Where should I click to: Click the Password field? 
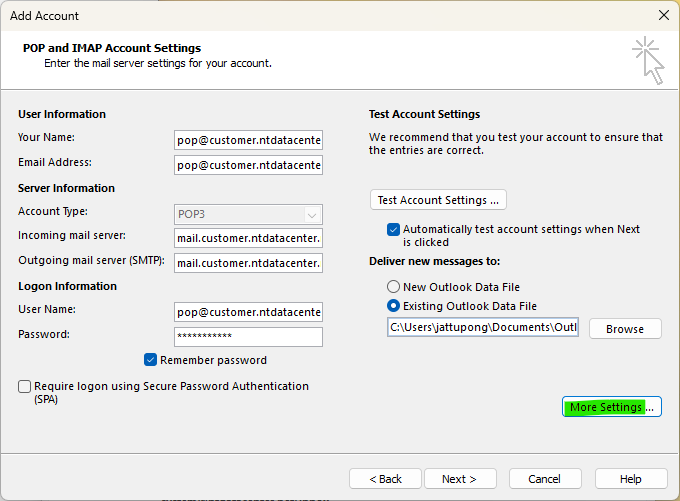248,337
